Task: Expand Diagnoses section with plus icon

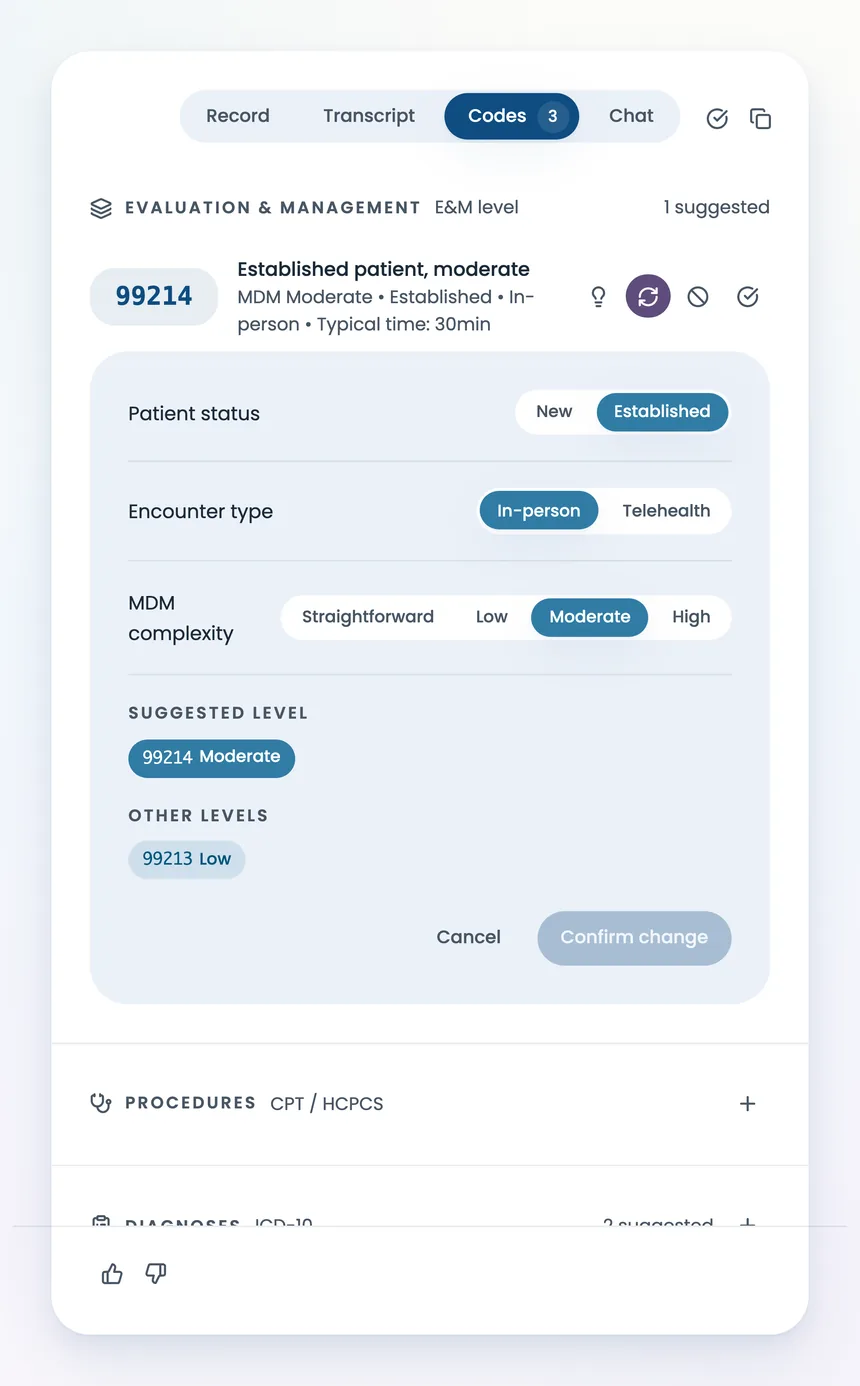Action: [x=747, y=1224]
